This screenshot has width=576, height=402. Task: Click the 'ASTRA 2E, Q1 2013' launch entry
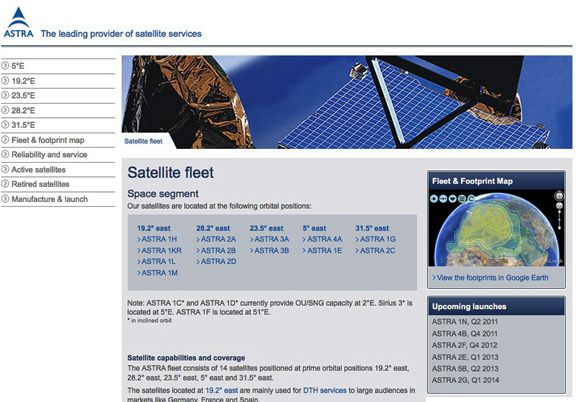[465, 357]
